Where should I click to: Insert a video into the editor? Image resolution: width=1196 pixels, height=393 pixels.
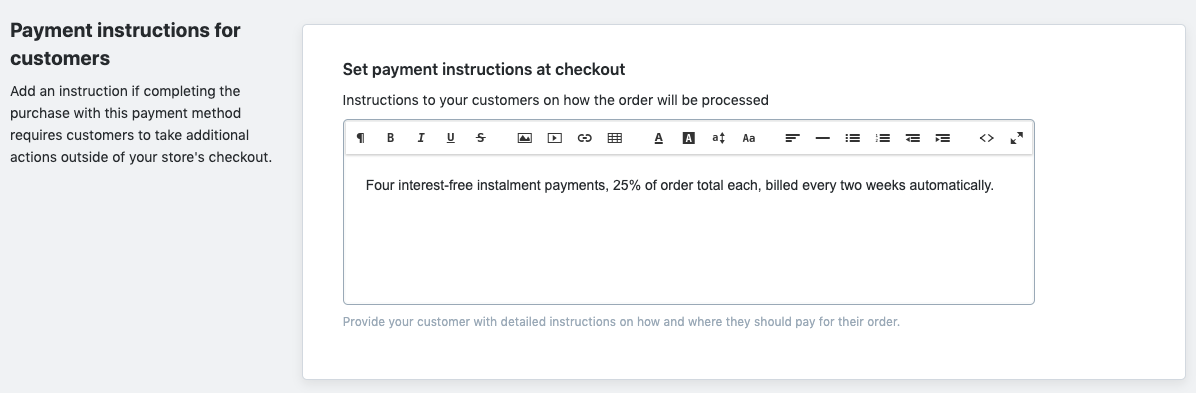coord(555,138)
